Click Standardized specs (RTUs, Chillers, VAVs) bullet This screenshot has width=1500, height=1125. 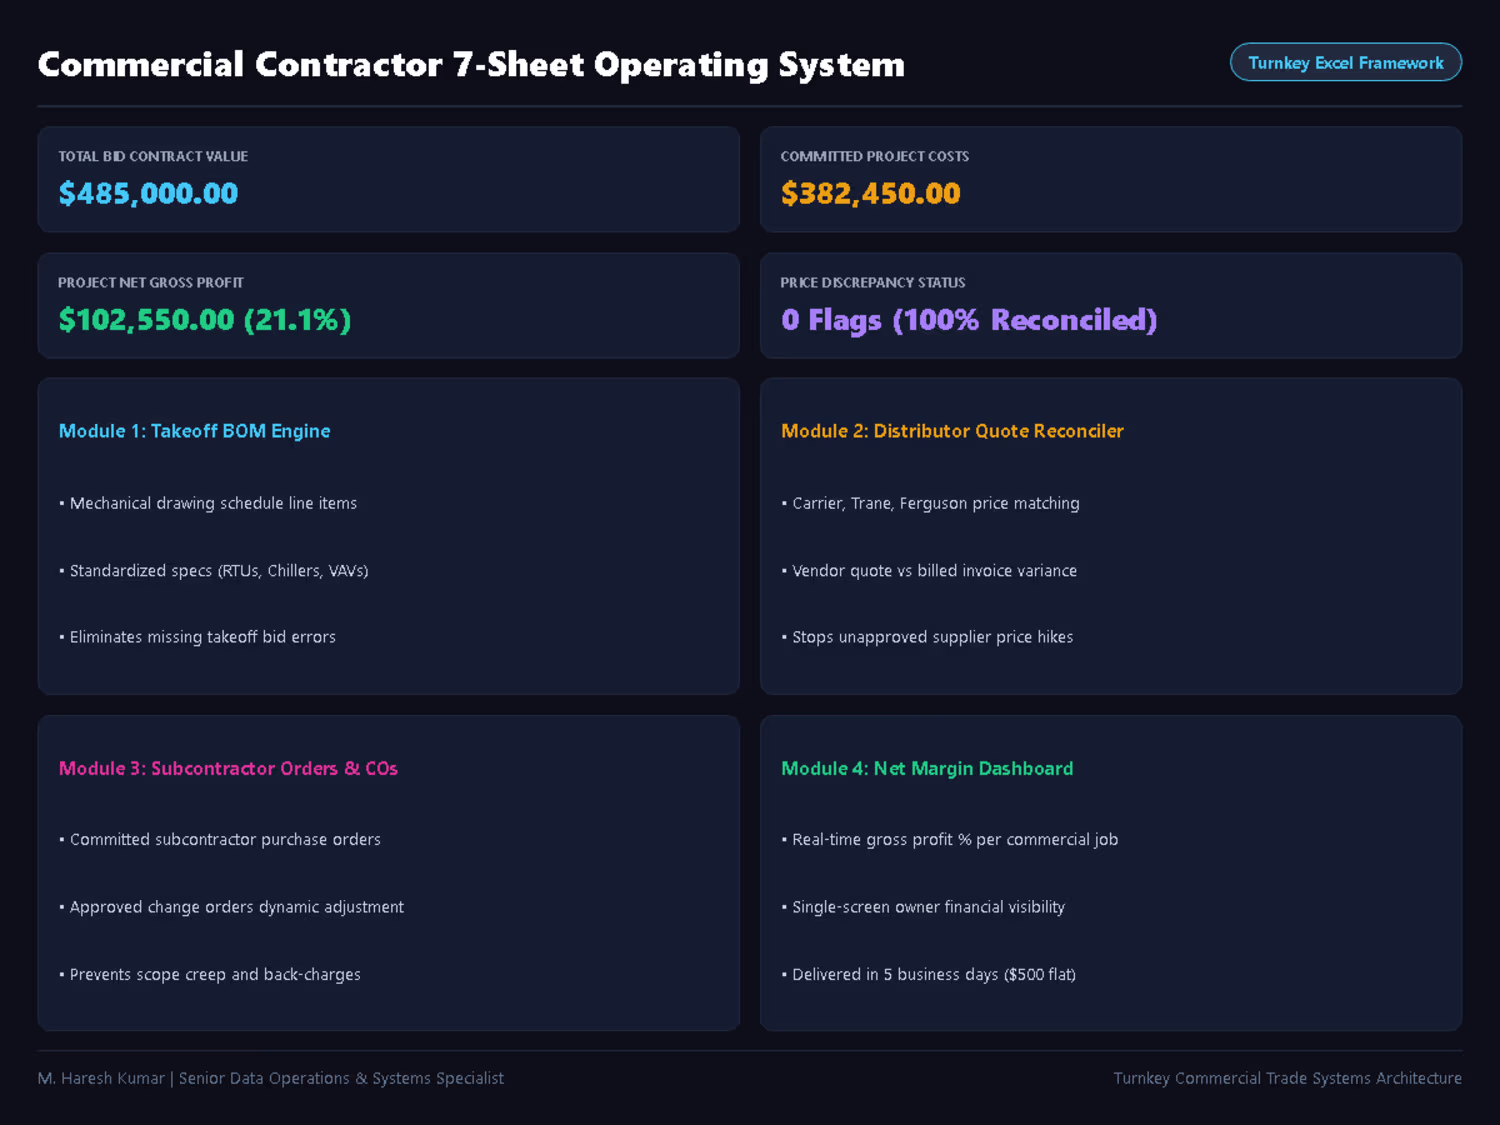coord(214,571)
